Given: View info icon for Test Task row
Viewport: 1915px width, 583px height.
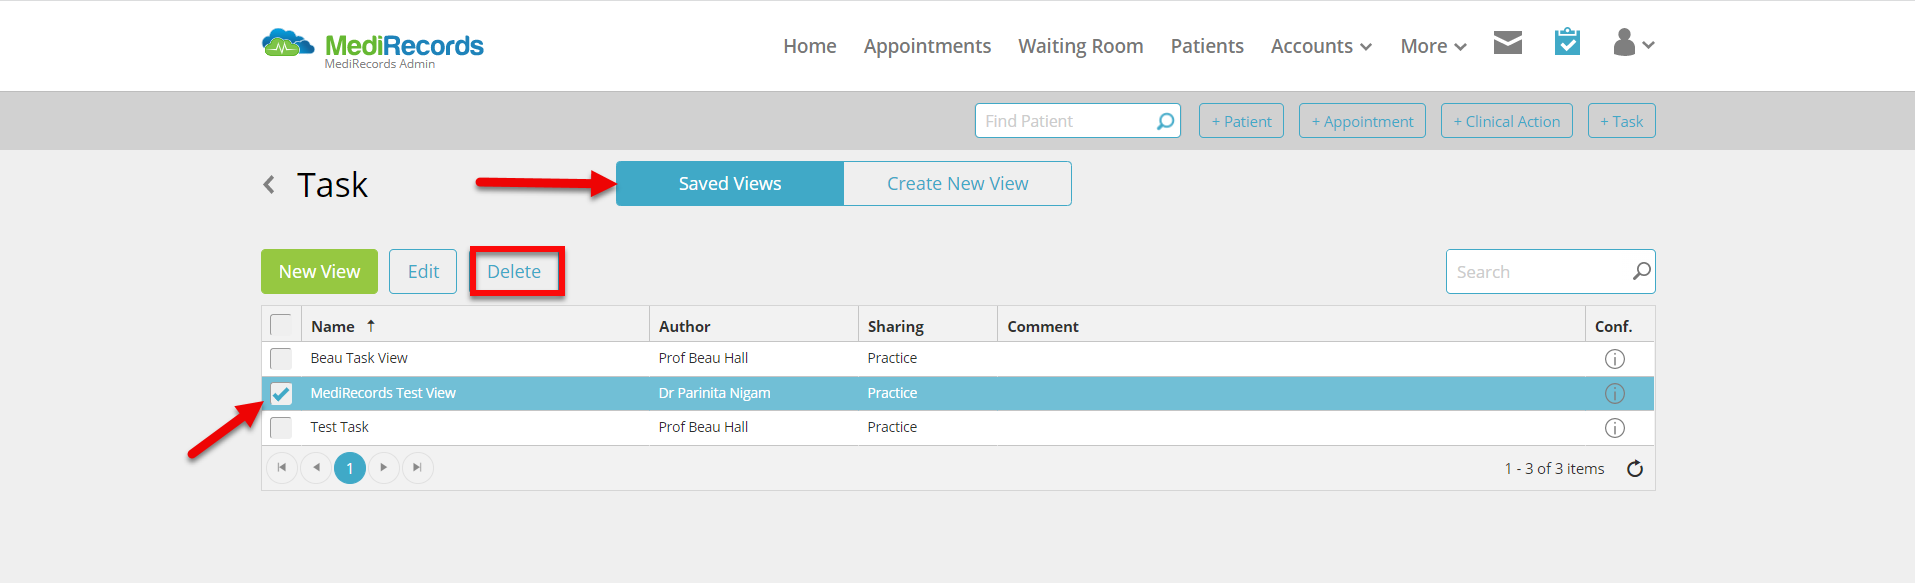Looking at the screenshot, I should click(1614, 428).
